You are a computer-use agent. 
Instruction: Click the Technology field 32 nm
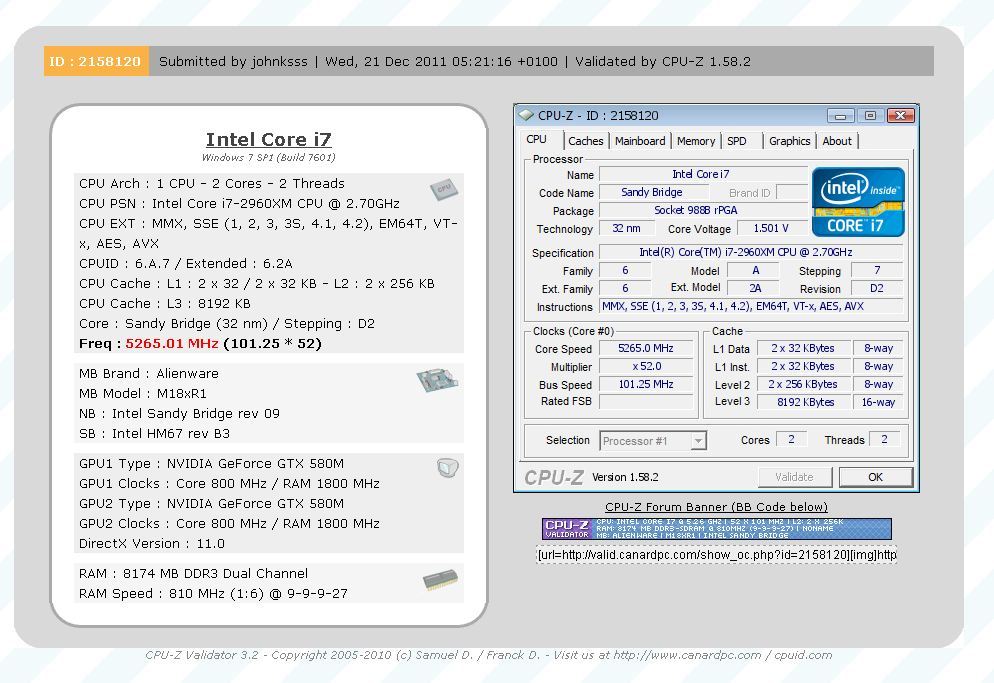[x=626, y=228]
